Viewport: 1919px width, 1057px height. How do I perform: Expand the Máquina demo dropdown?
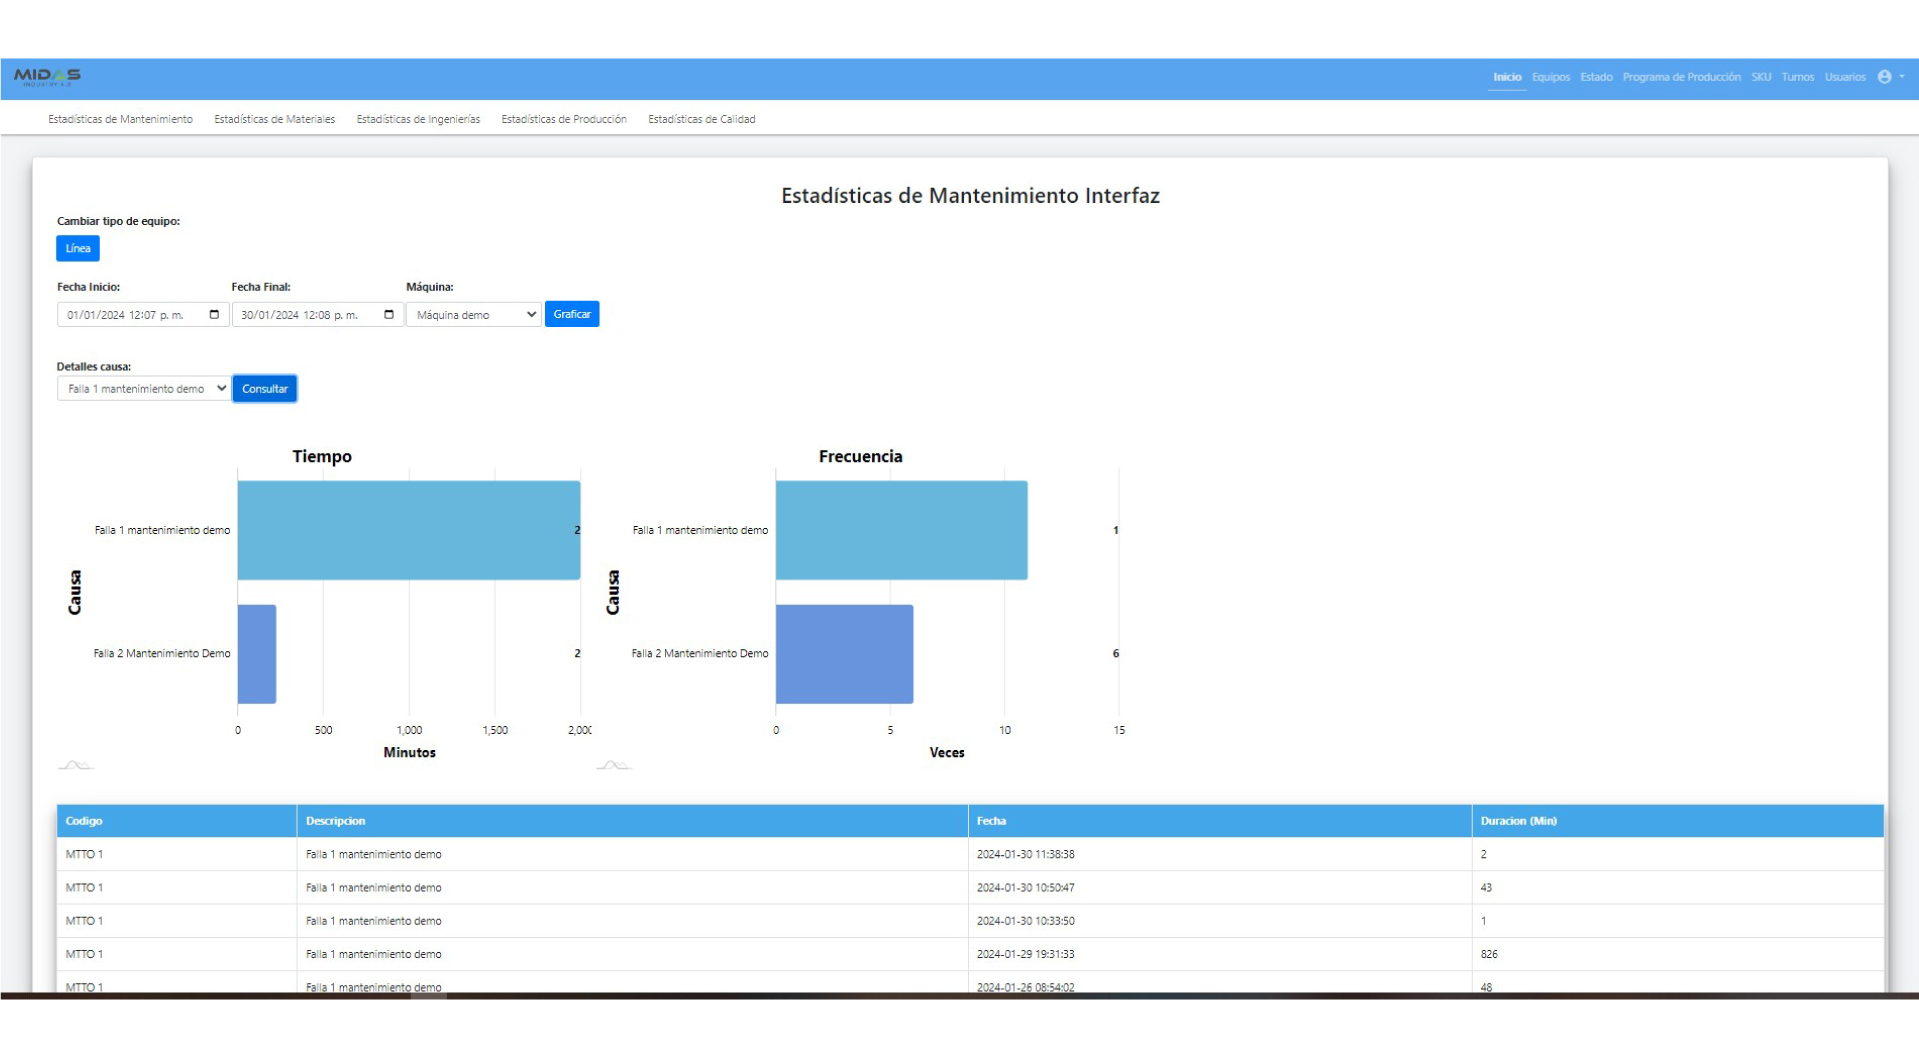pos(473,315)
